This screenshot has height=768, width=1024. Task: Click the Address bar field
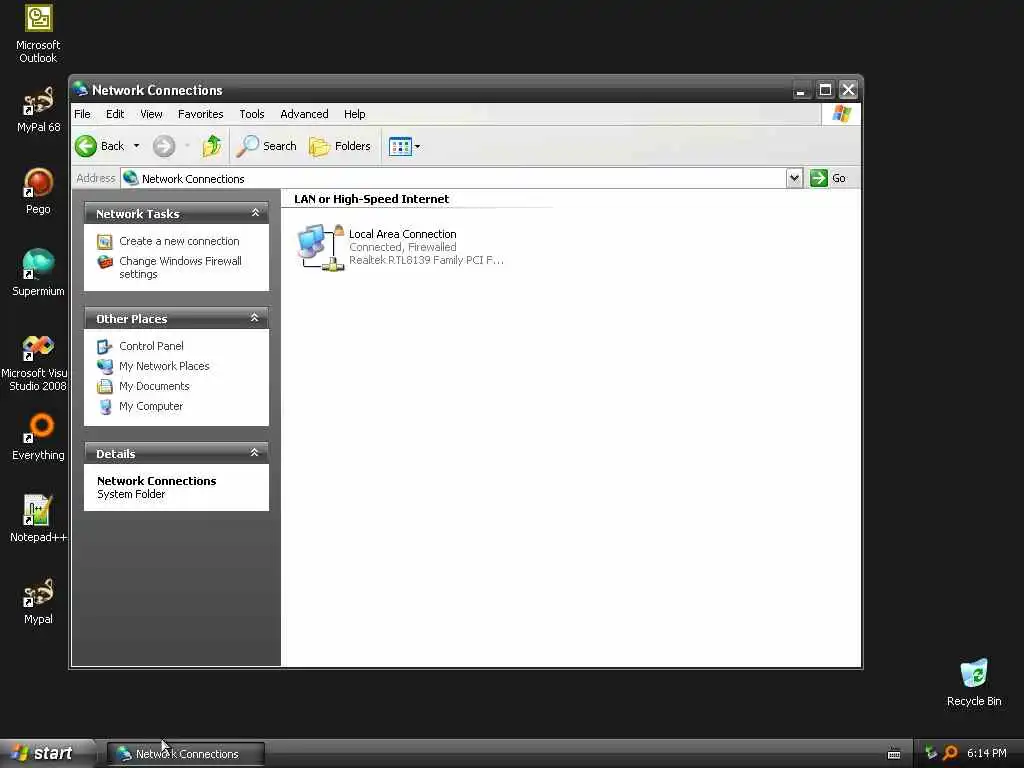(453, 178)
